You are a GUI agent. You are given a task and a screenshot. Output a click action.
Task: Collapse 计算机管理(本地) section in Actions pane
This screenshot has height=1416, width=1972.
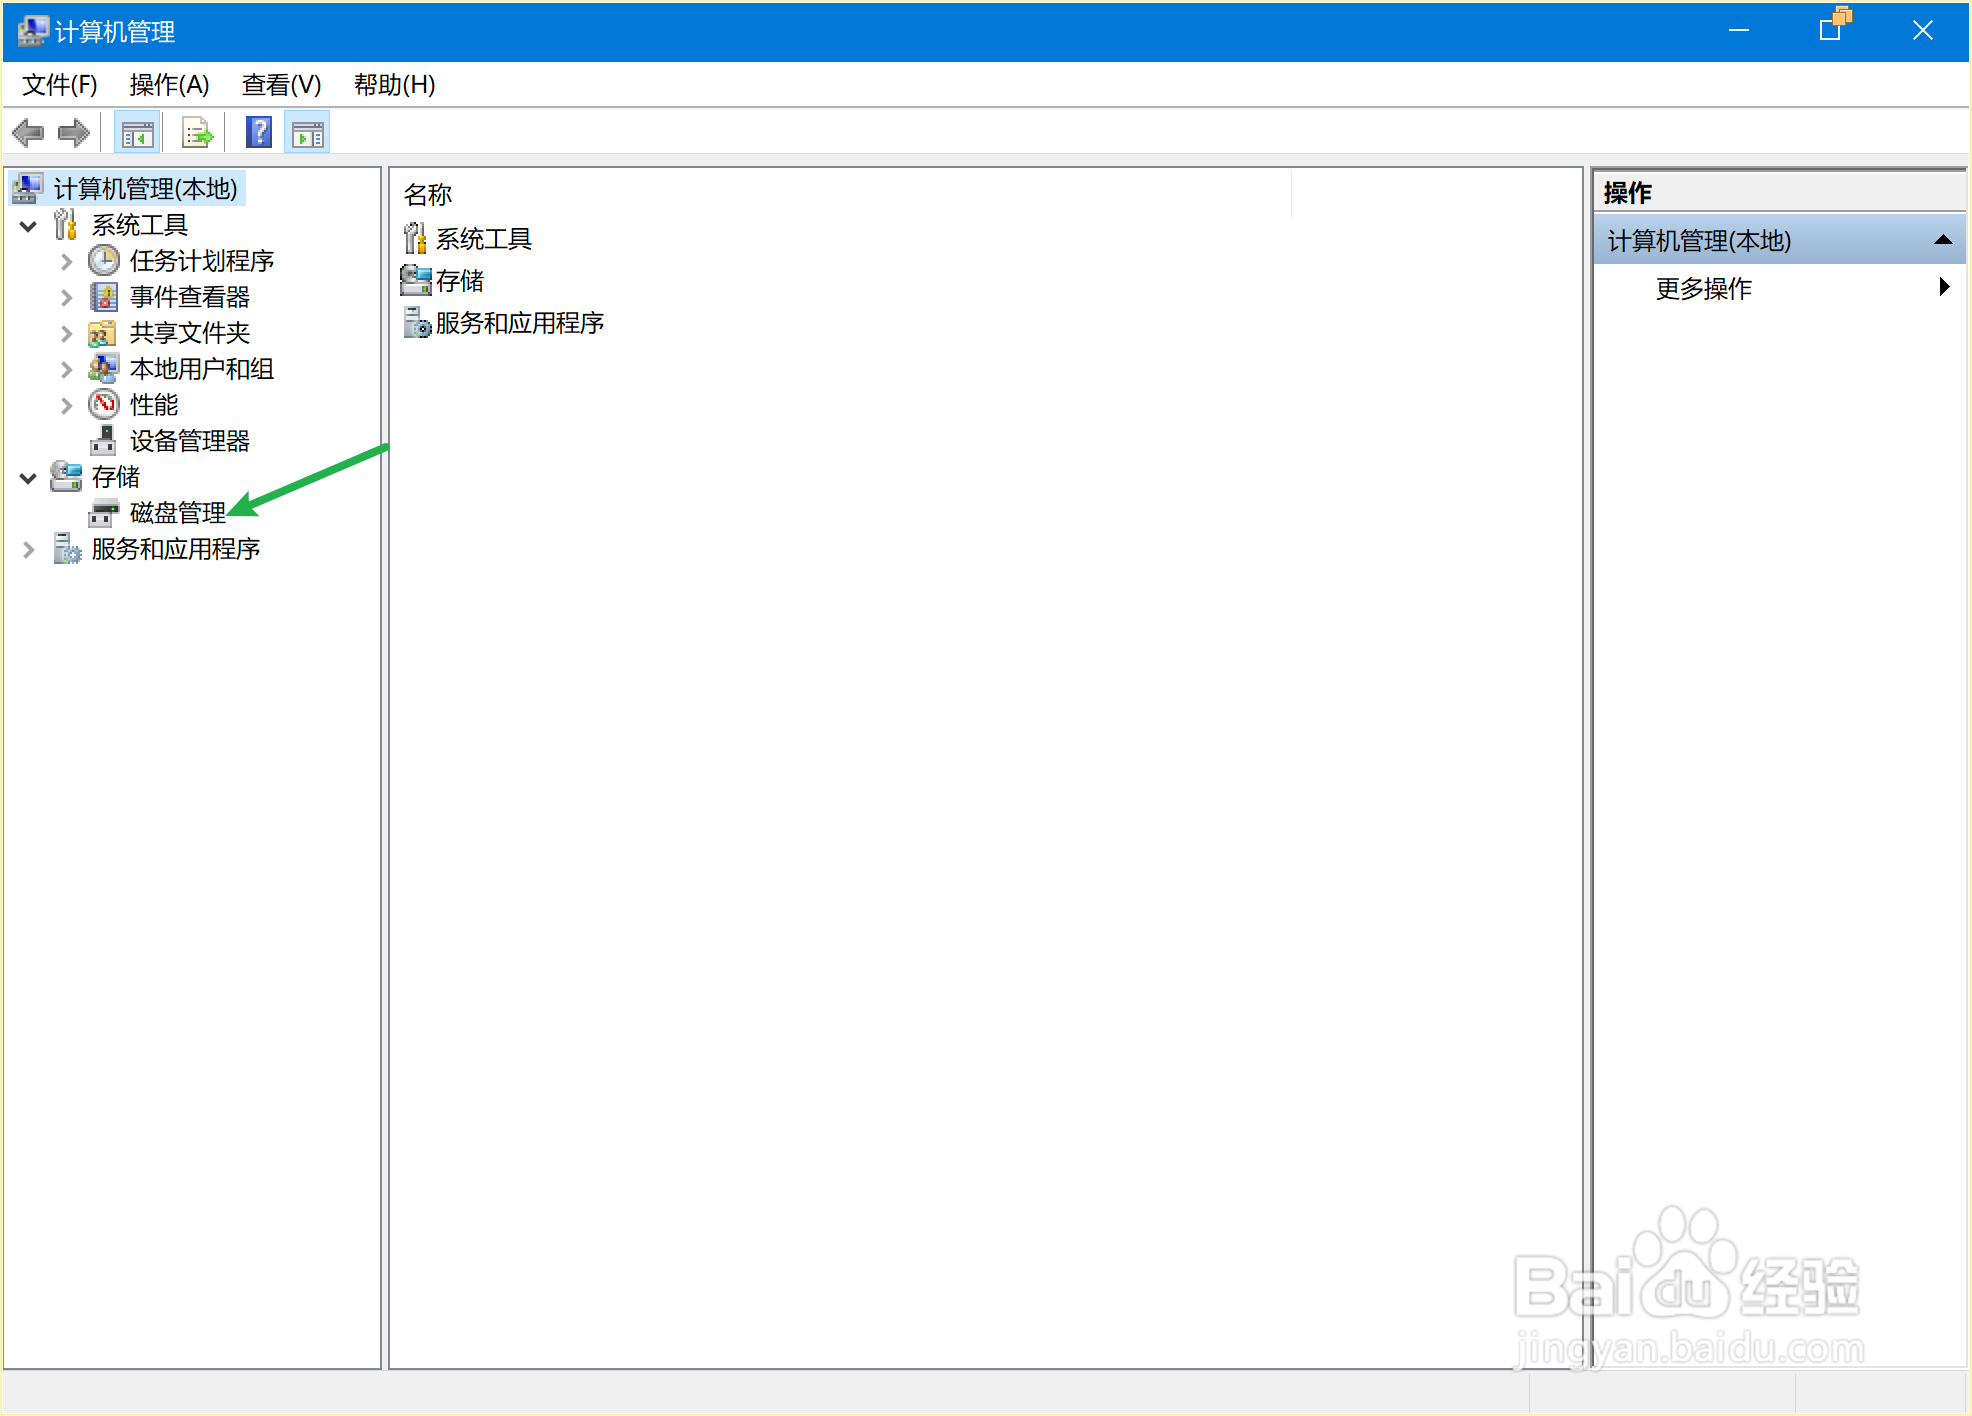pos(1943,240)
